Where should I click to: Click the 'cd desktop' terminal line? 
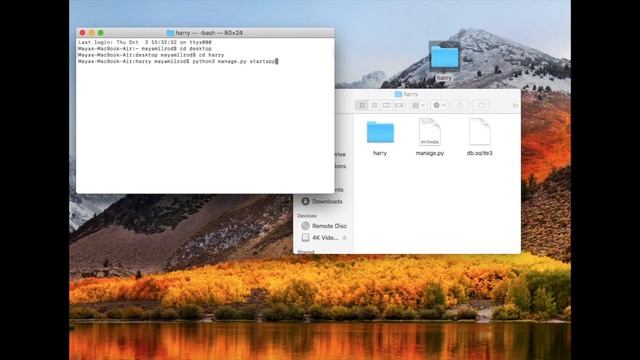[x=145, y=49]
